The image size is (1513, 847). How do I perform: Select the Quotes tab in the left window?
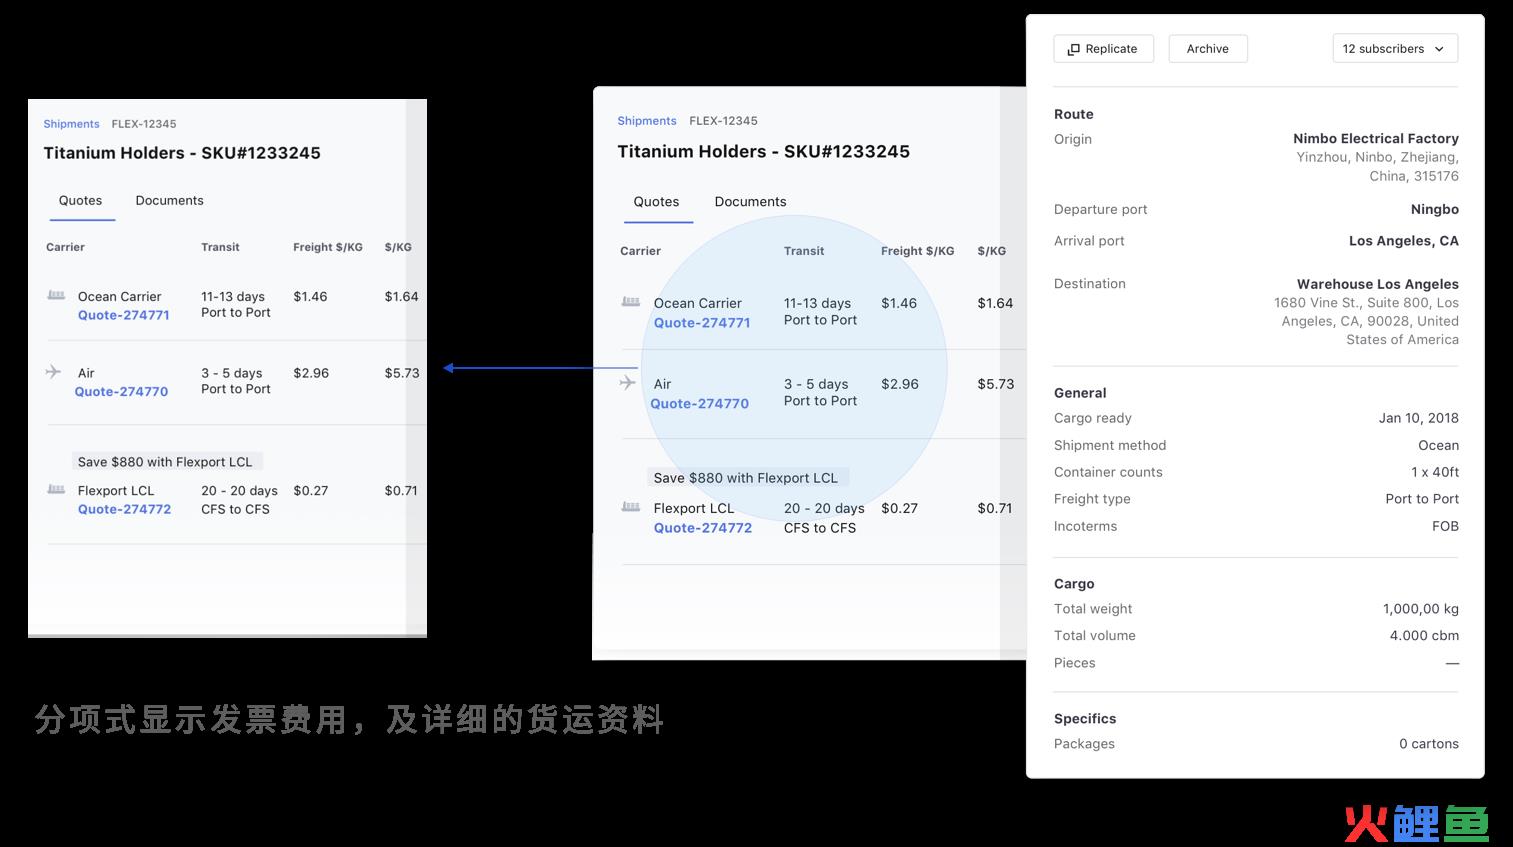click(80, 200)
